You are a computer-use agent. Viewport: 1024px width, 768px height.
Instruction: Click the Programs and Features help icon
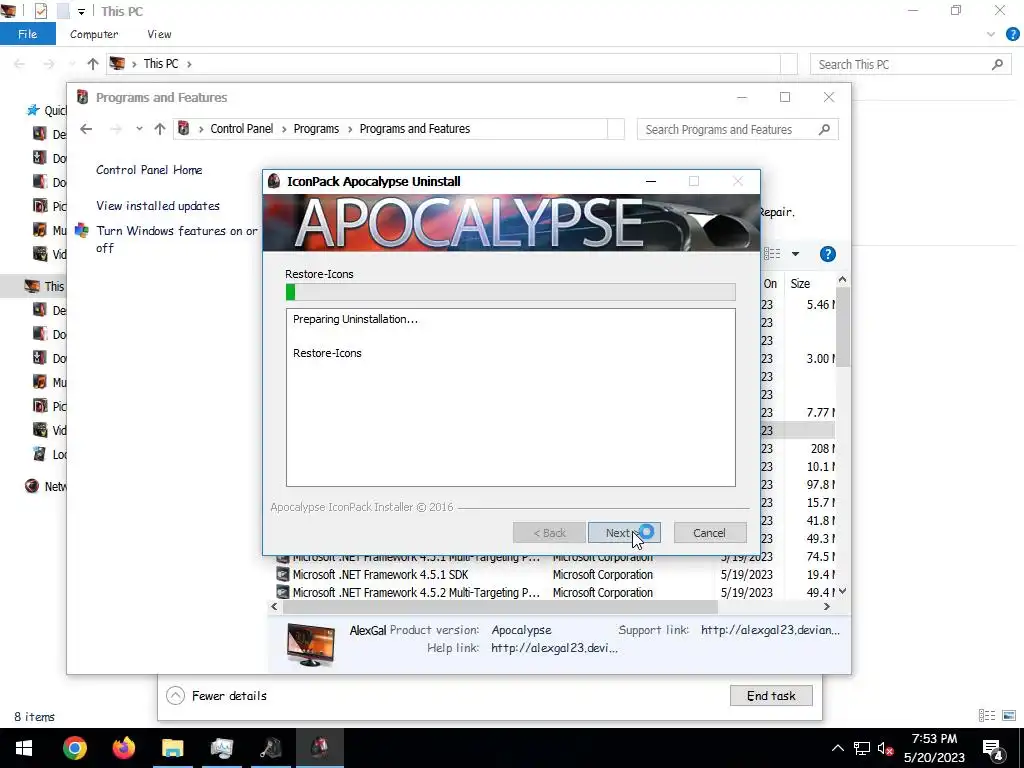(x=827, y=254)
